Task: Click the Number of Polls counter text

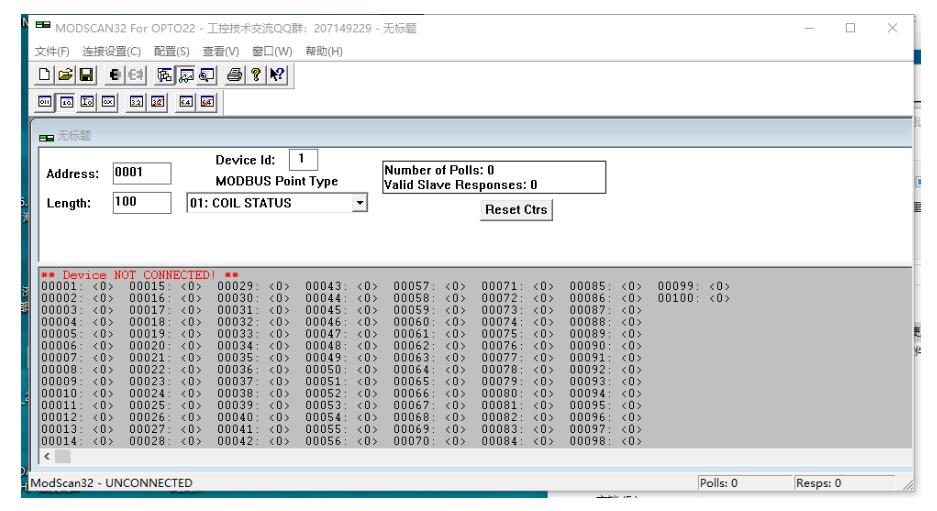Action: click(439, 170)
